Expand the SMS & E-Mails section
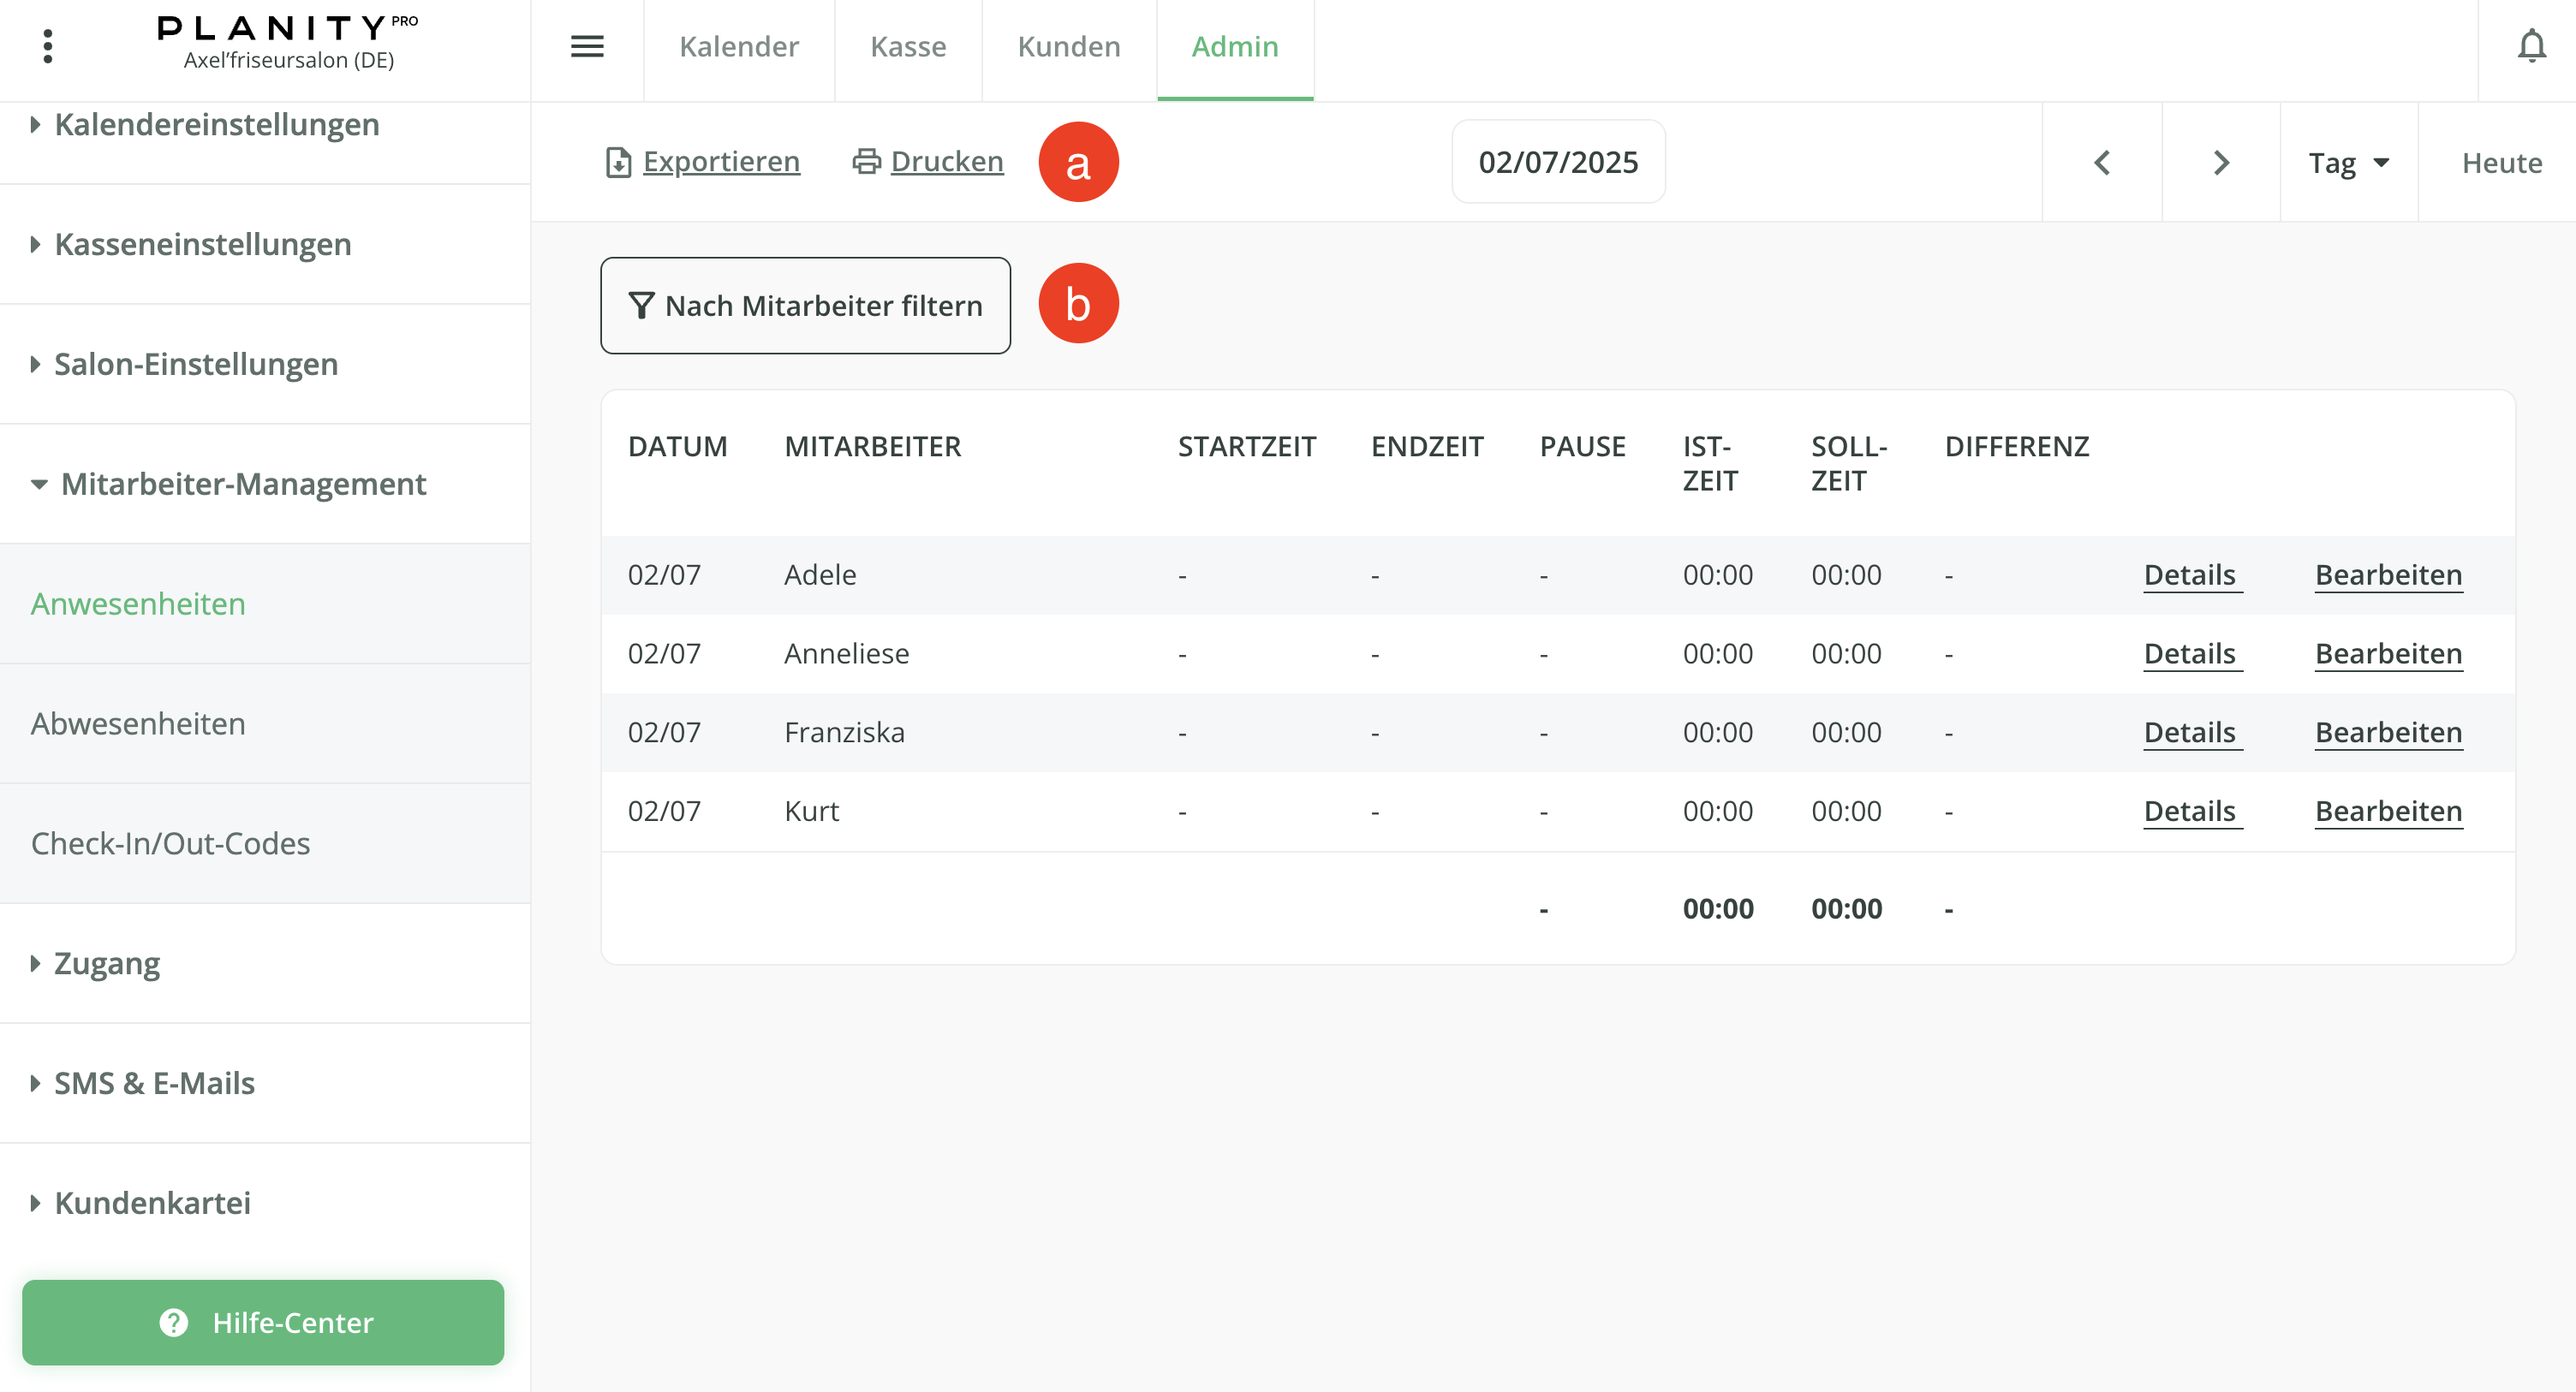Viewport: 2576px width, 1392px height. pyautogui.click(x=154, y=1083)
